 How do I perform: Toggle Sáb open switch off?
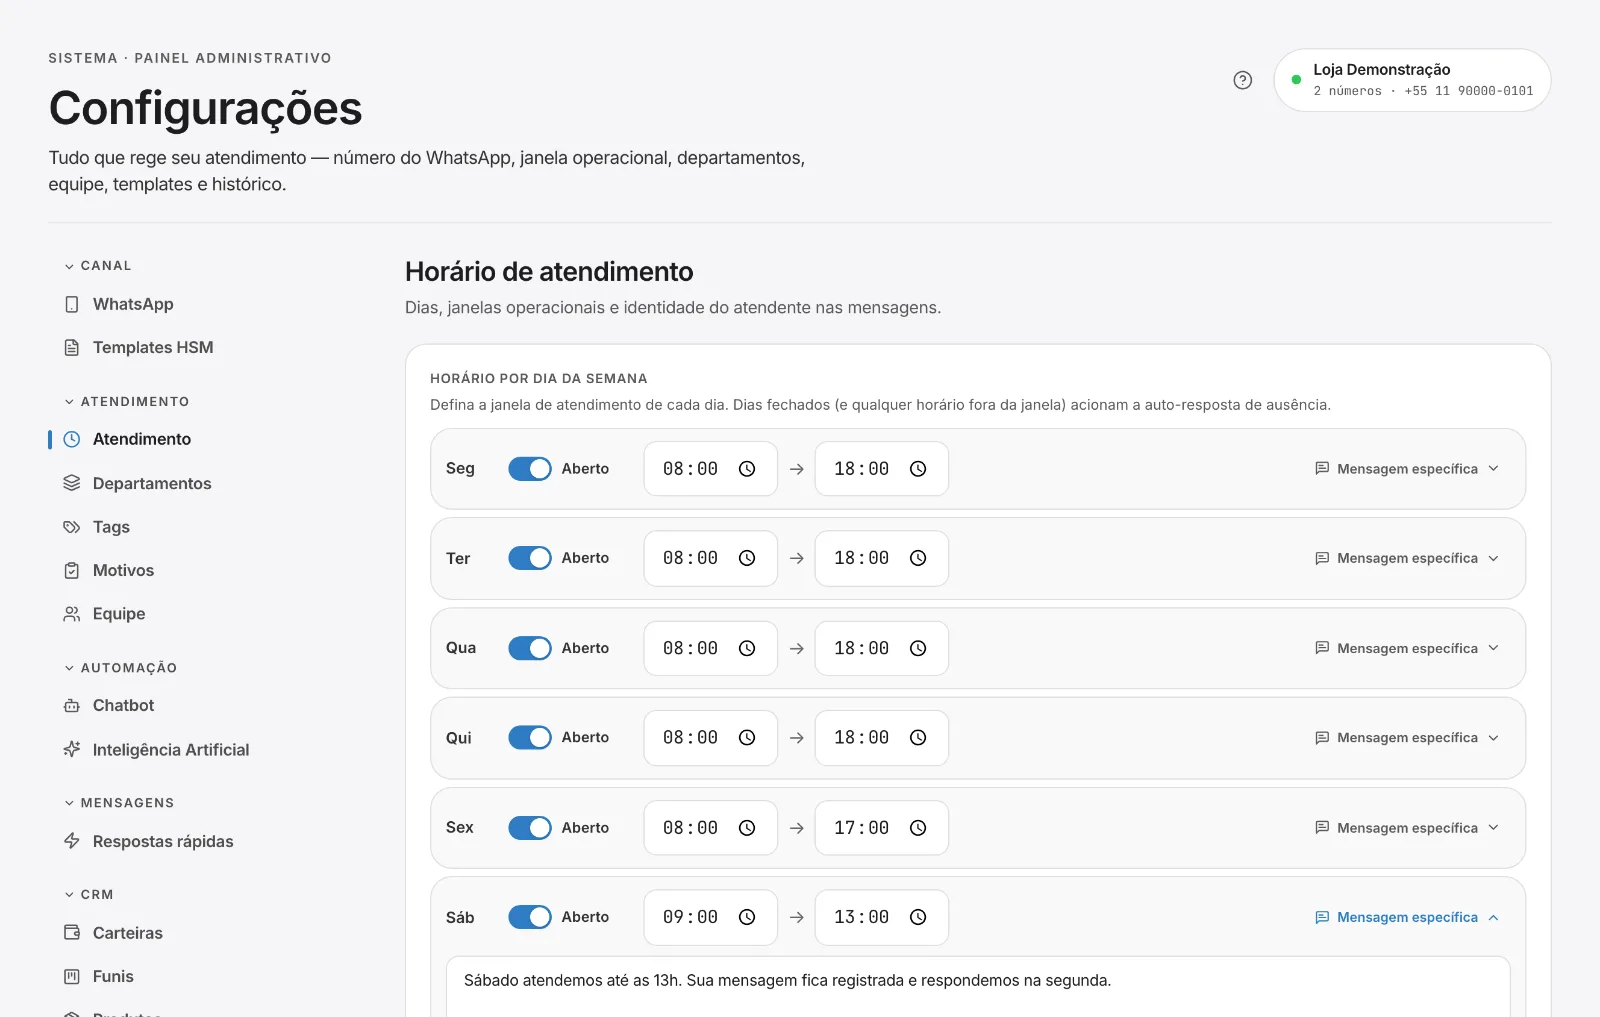pos(530,917)
